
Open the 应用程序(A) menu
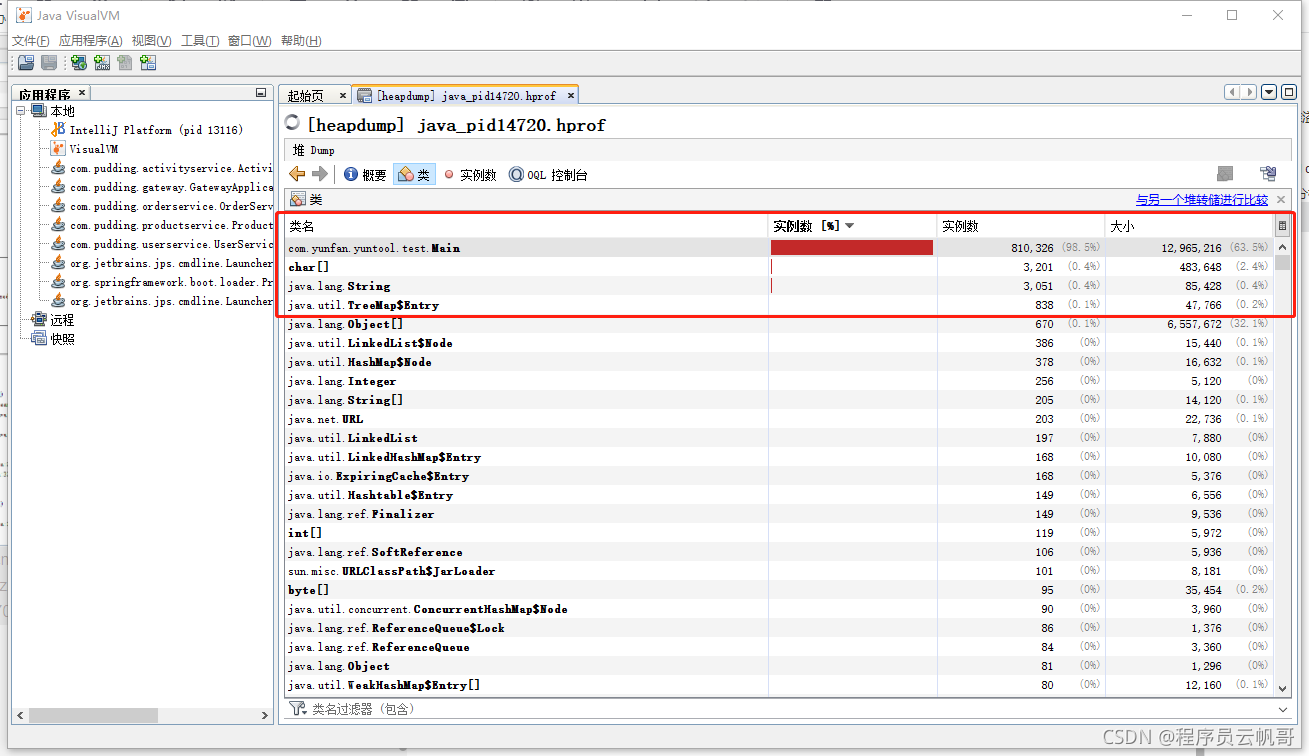(90, 41)
